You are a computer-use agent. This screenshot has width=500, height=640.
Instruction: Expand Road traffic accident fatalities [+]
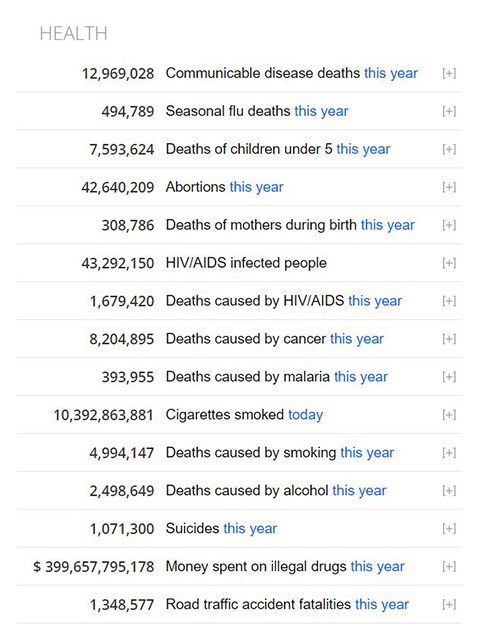(449, 605)
